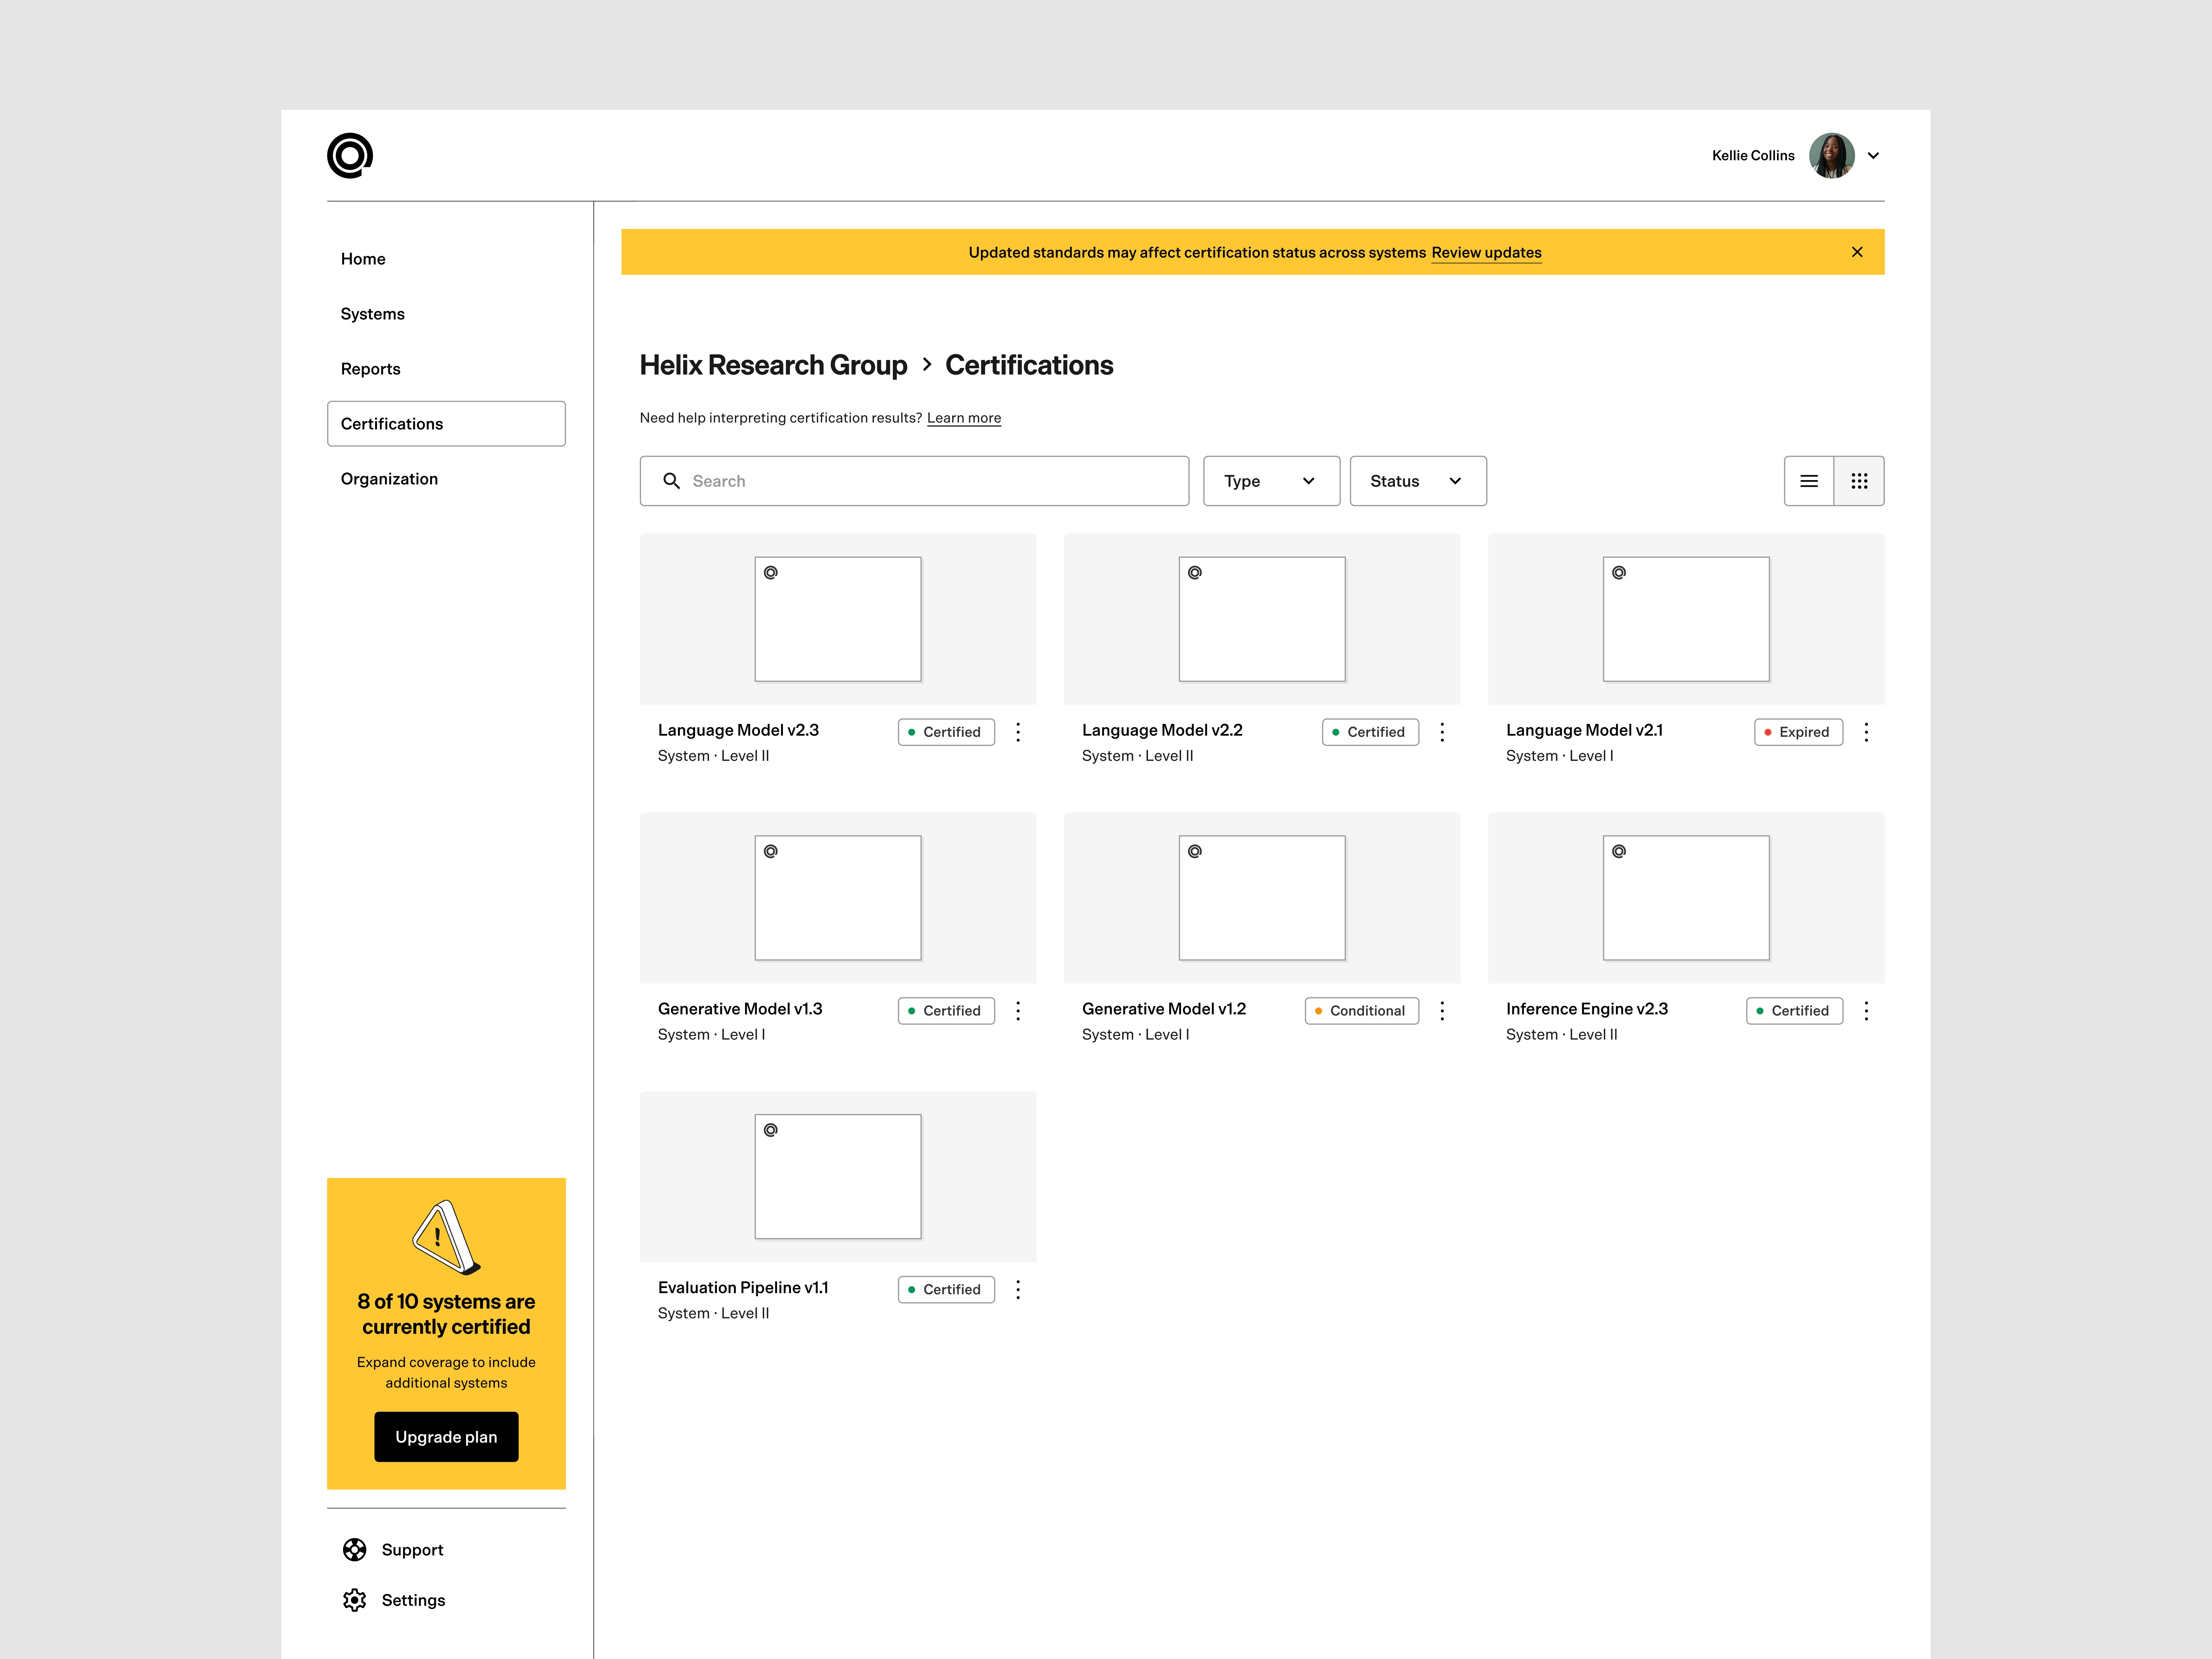Click Generative Model v1.2 title
The image size is (2212, 1659).
(1164, 1009)
